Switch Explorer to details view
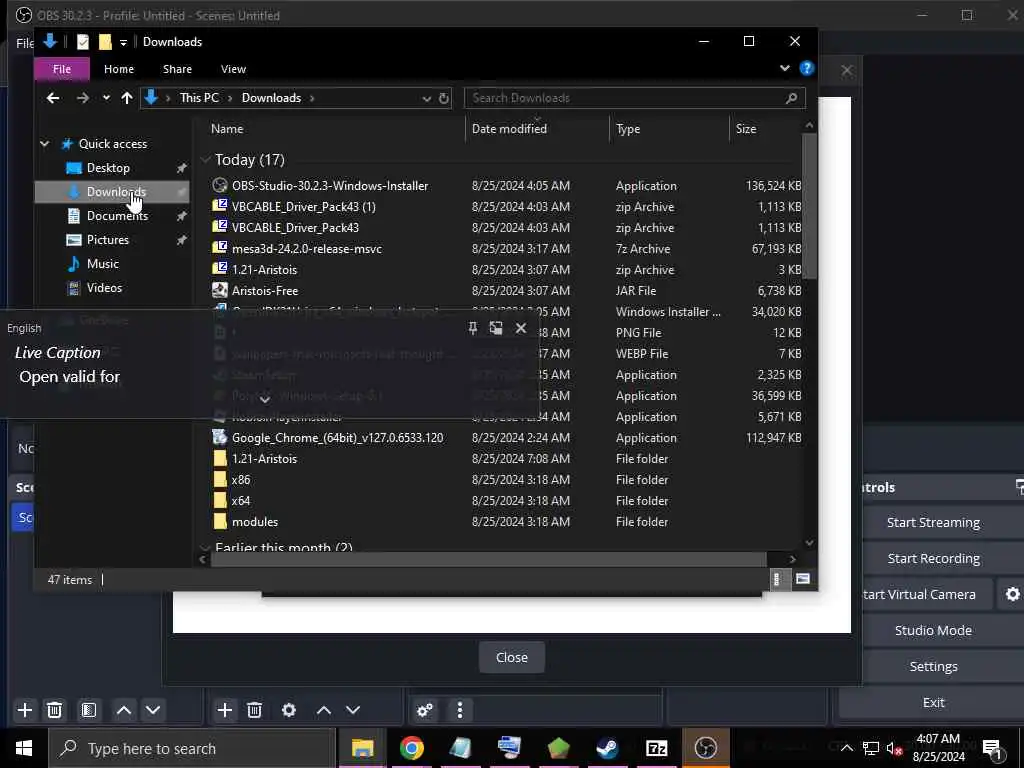The width and height of the screenshot is (1024, 768). [776, 579]
